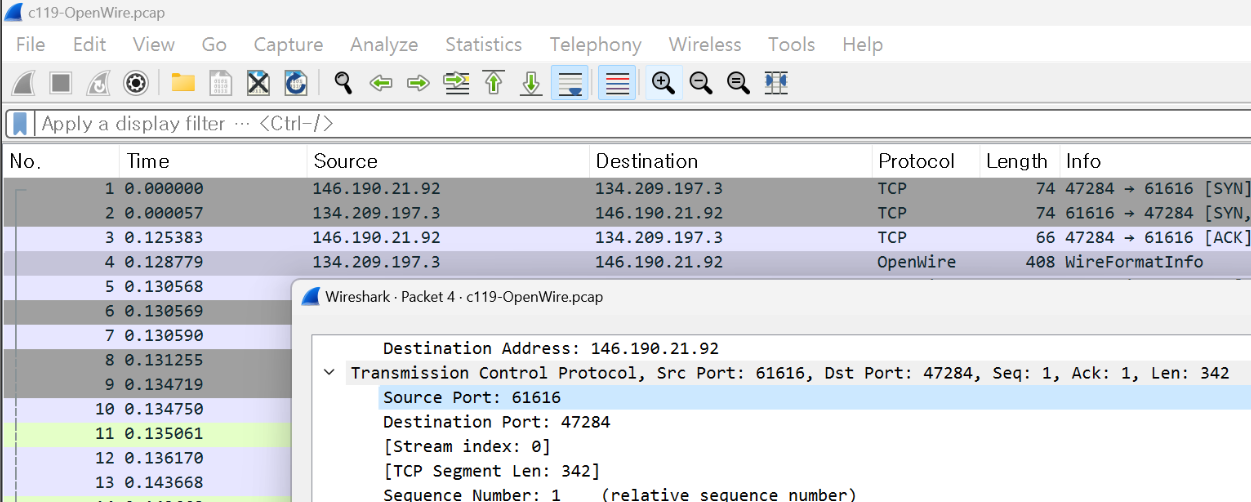
Task: Open a capture file folder icon
Action: point(182,83)
